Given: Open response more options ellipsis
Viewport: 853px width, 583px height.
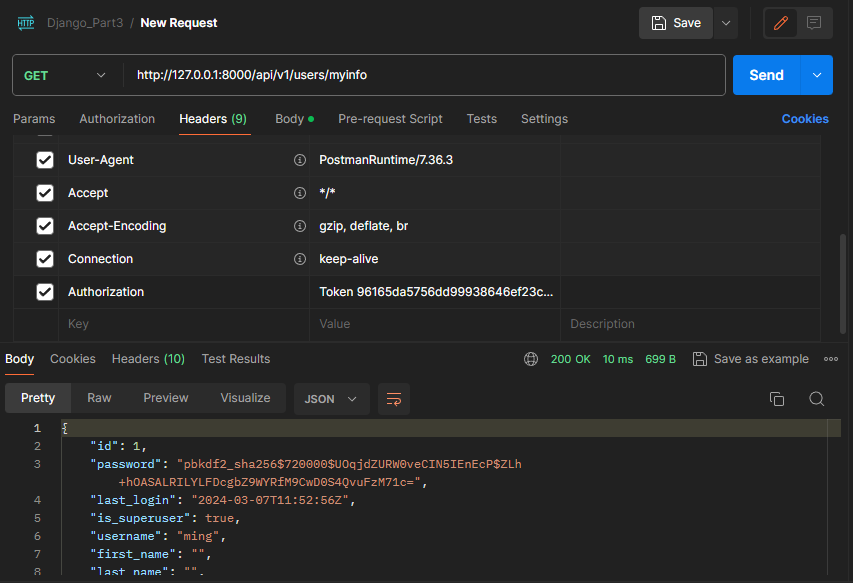Looking at the screenshot, I should (x=831, y=359).
